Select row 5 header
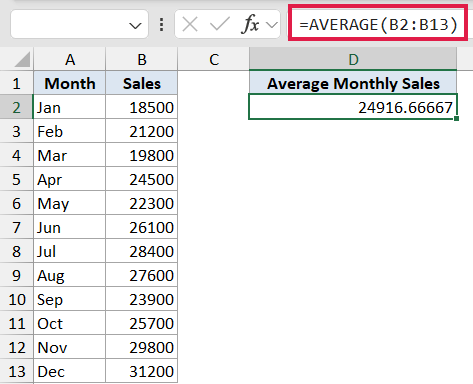The width and height of the screenshot is (473, 384). pyautogui.click(x=17, y=179)
